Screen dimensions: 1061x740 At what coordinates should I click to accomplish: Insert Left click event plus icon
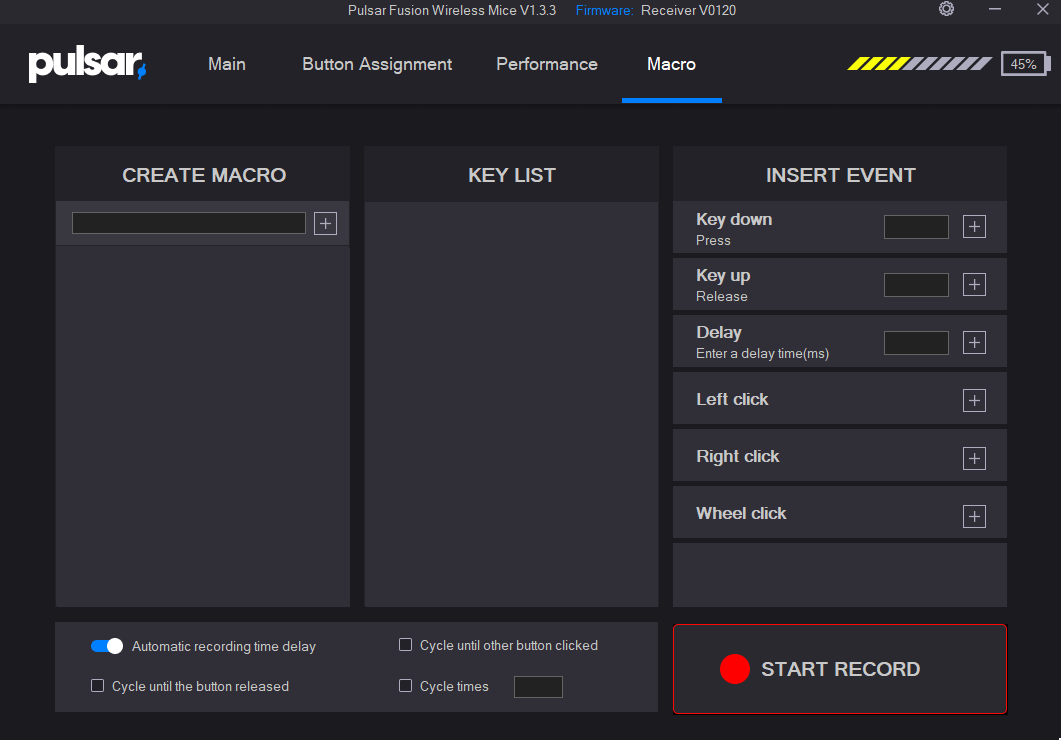pyautogui.click(x=974, y=400)
